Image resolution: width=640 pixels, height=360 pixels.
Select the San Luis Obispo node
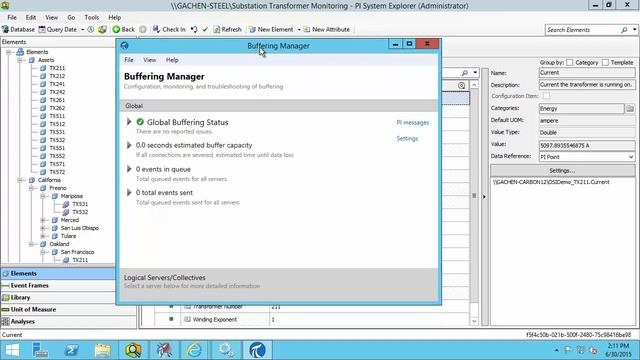click(x=80, y=228)
